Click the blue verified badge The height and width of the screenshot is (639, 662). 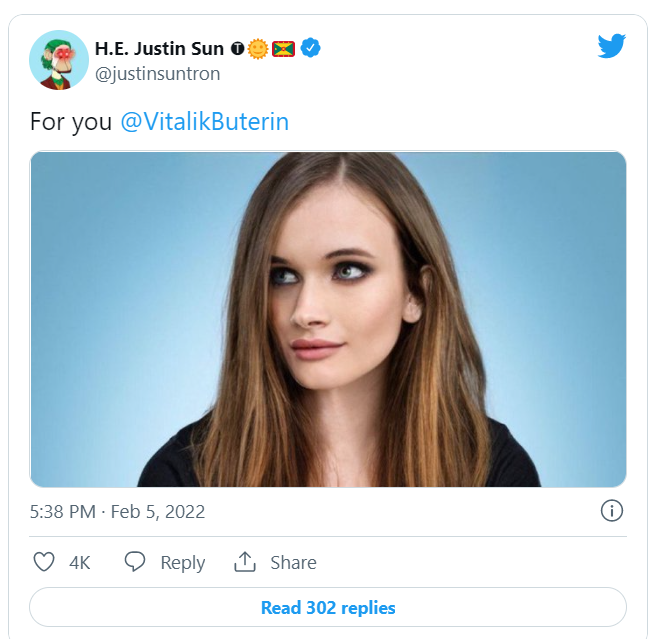pyautogui.click(x=311, y=48)
